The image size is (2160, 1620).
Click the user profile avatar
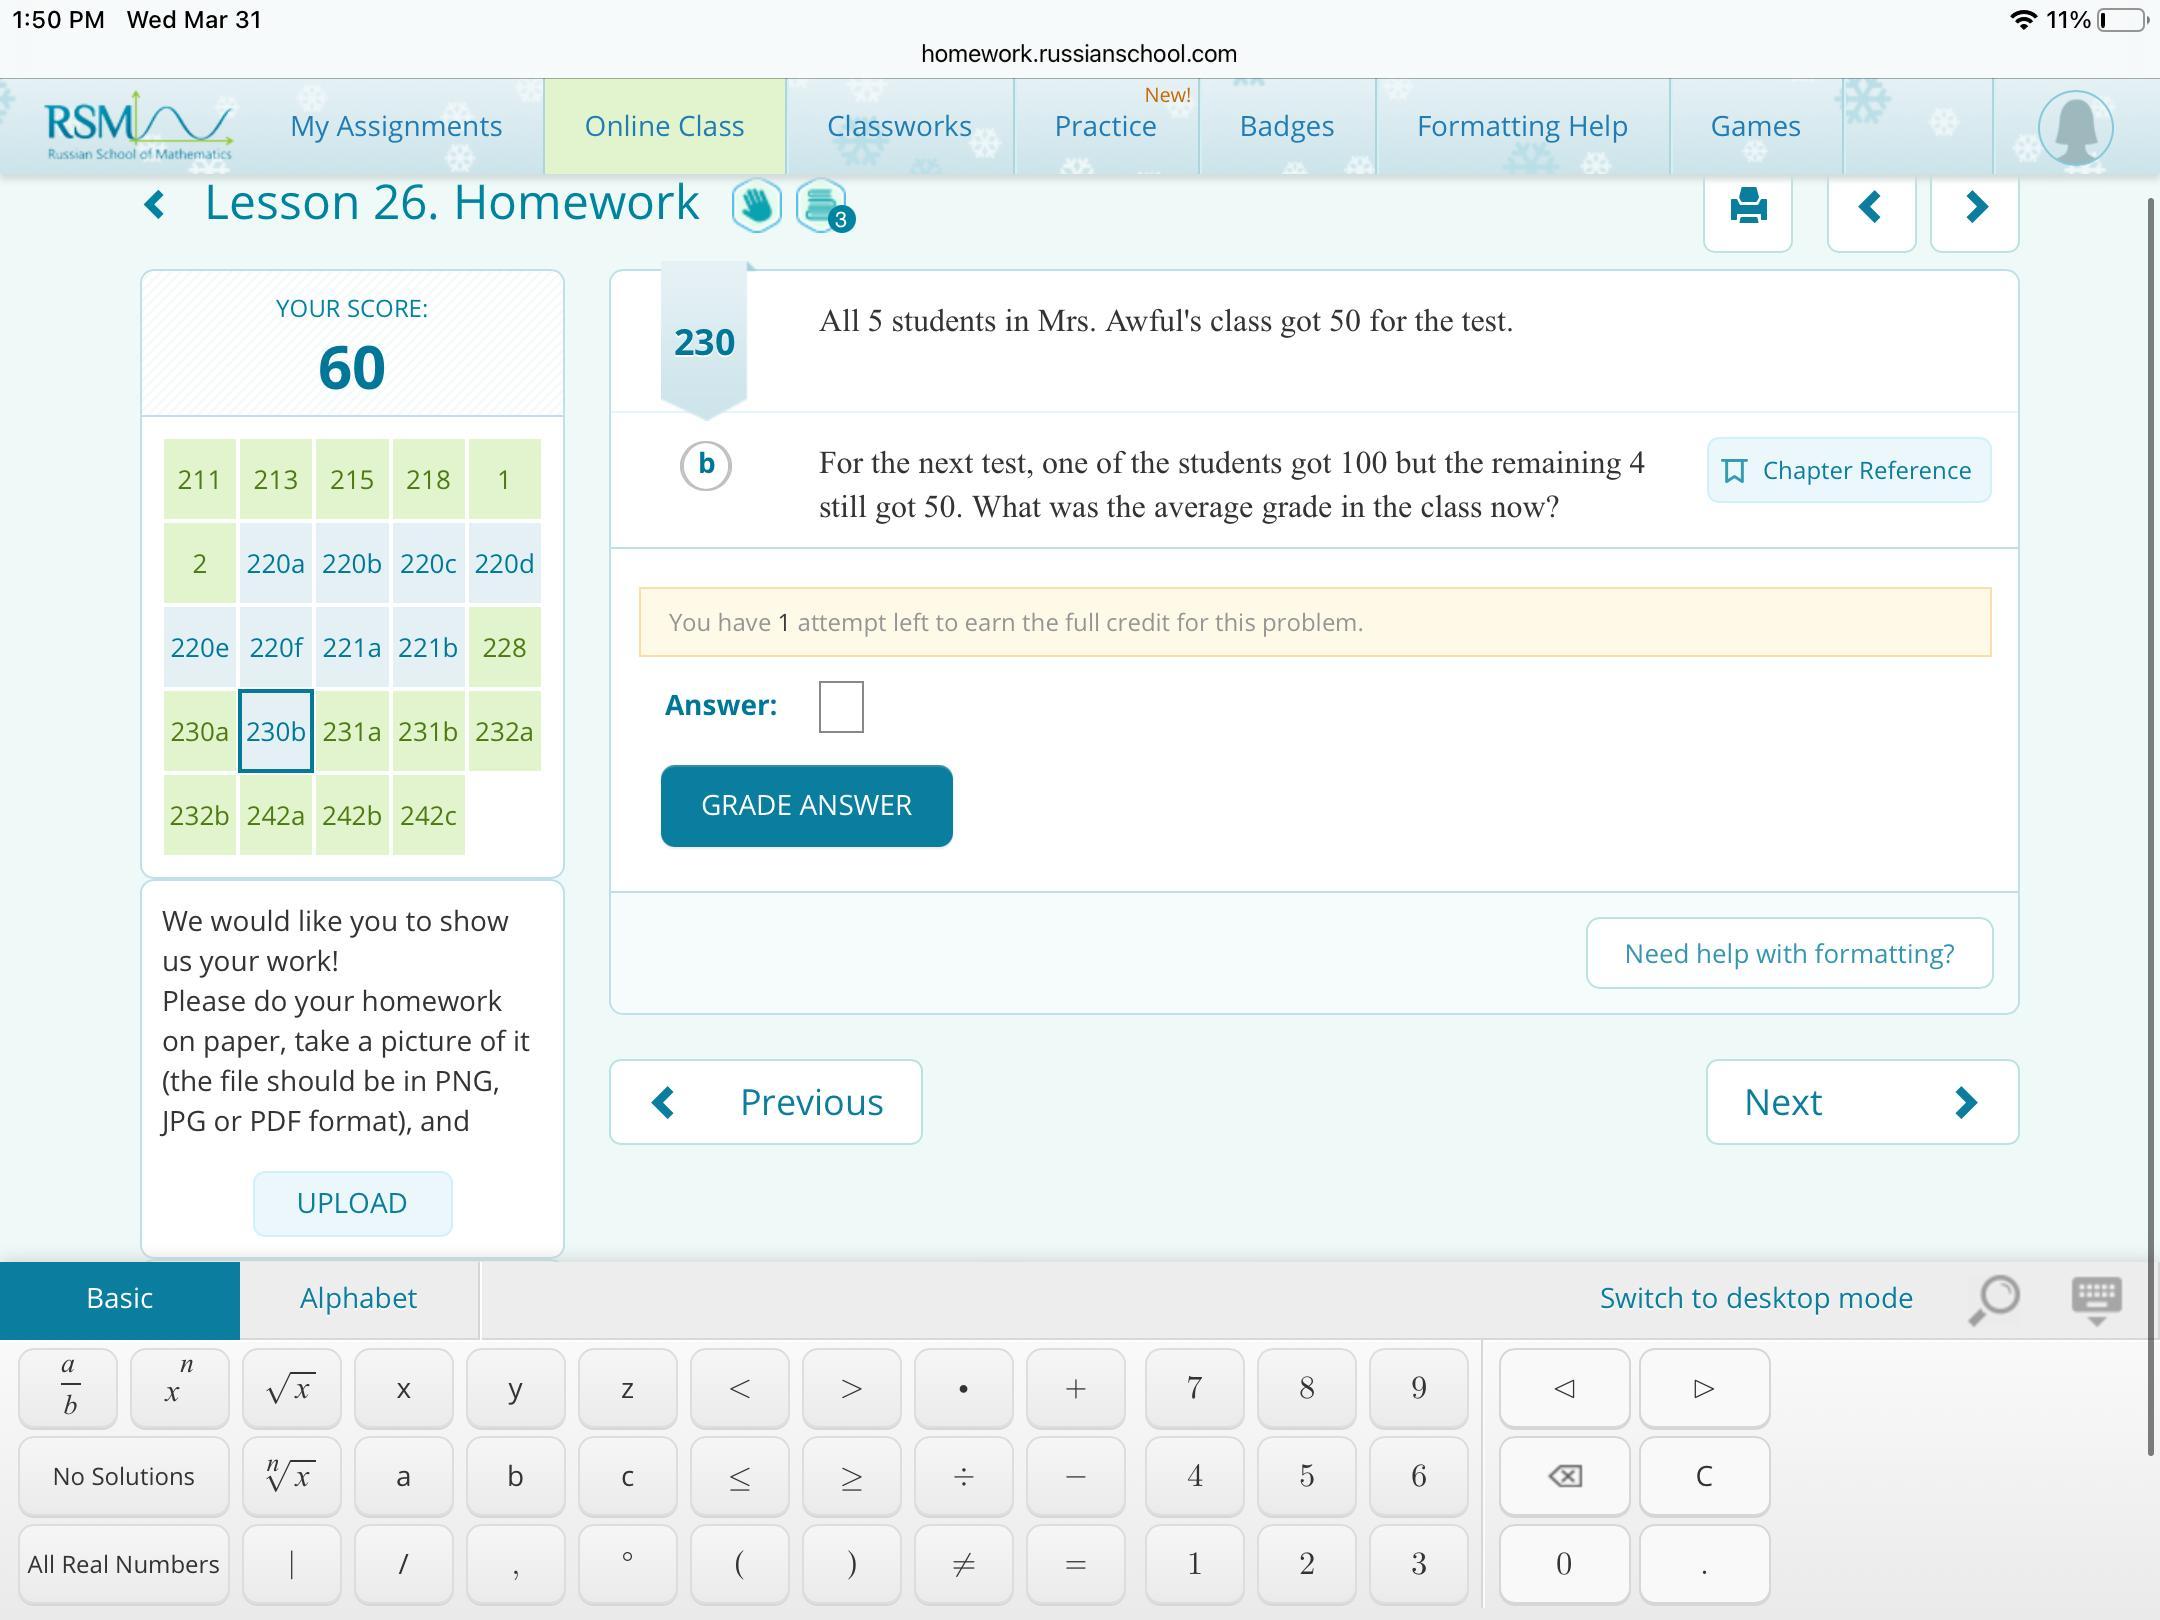coord(2075,127)
